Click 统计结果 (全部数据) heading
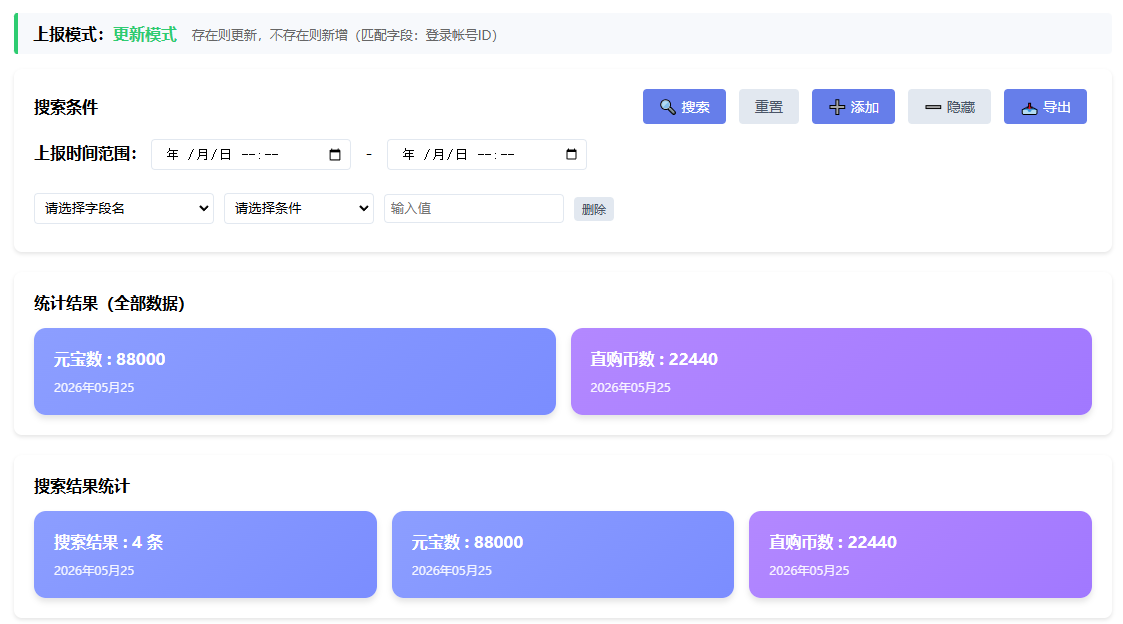 [x=110, y=304]
